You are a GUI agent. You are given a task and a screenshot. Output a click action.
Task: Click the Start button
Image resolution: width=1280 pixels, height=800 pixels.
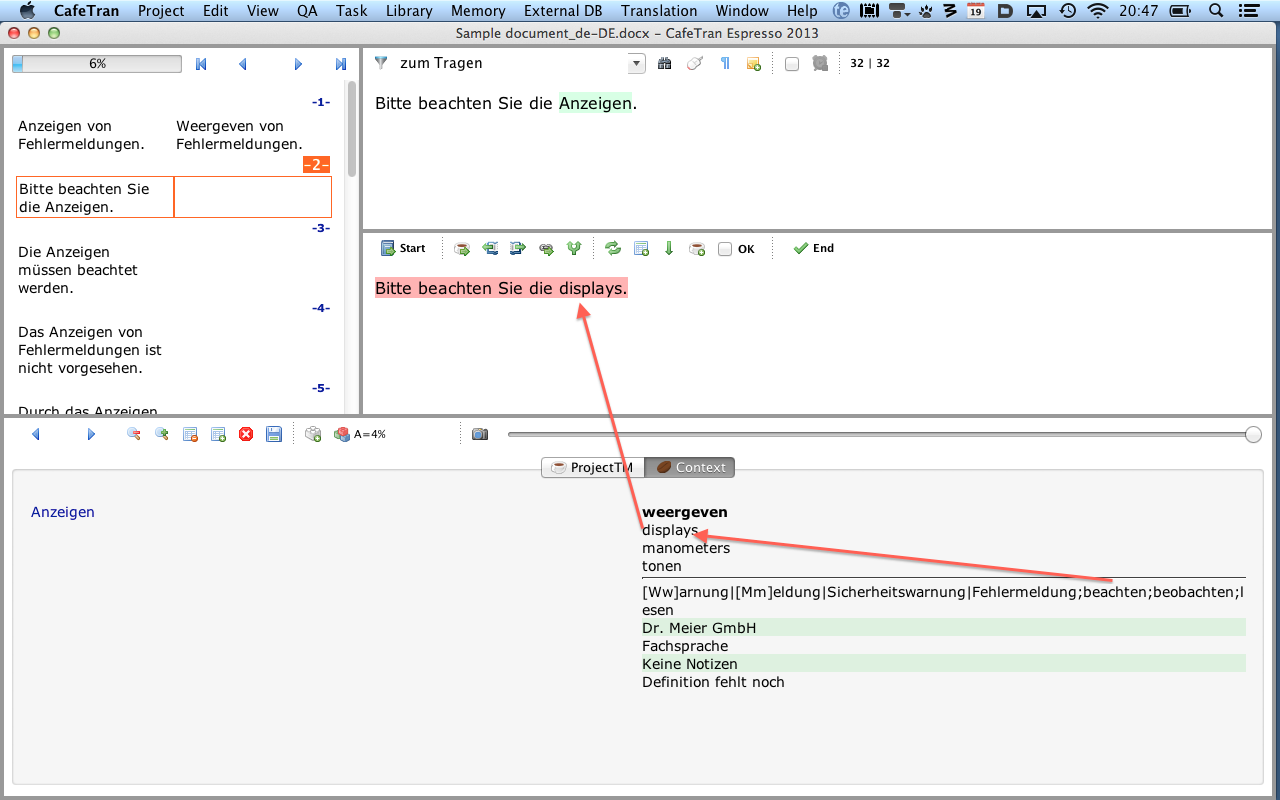tap(403, 249)
